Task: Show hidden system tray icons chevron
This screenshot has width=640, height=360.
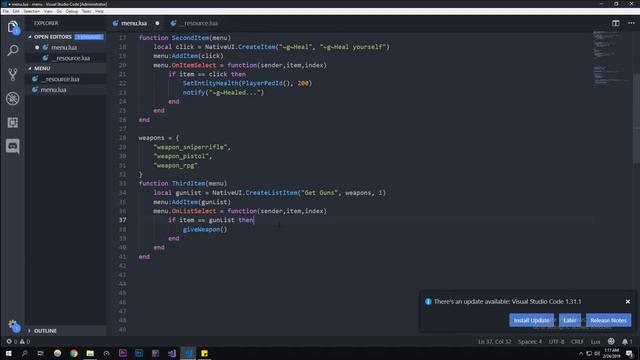Action: [x=581, y=353]
